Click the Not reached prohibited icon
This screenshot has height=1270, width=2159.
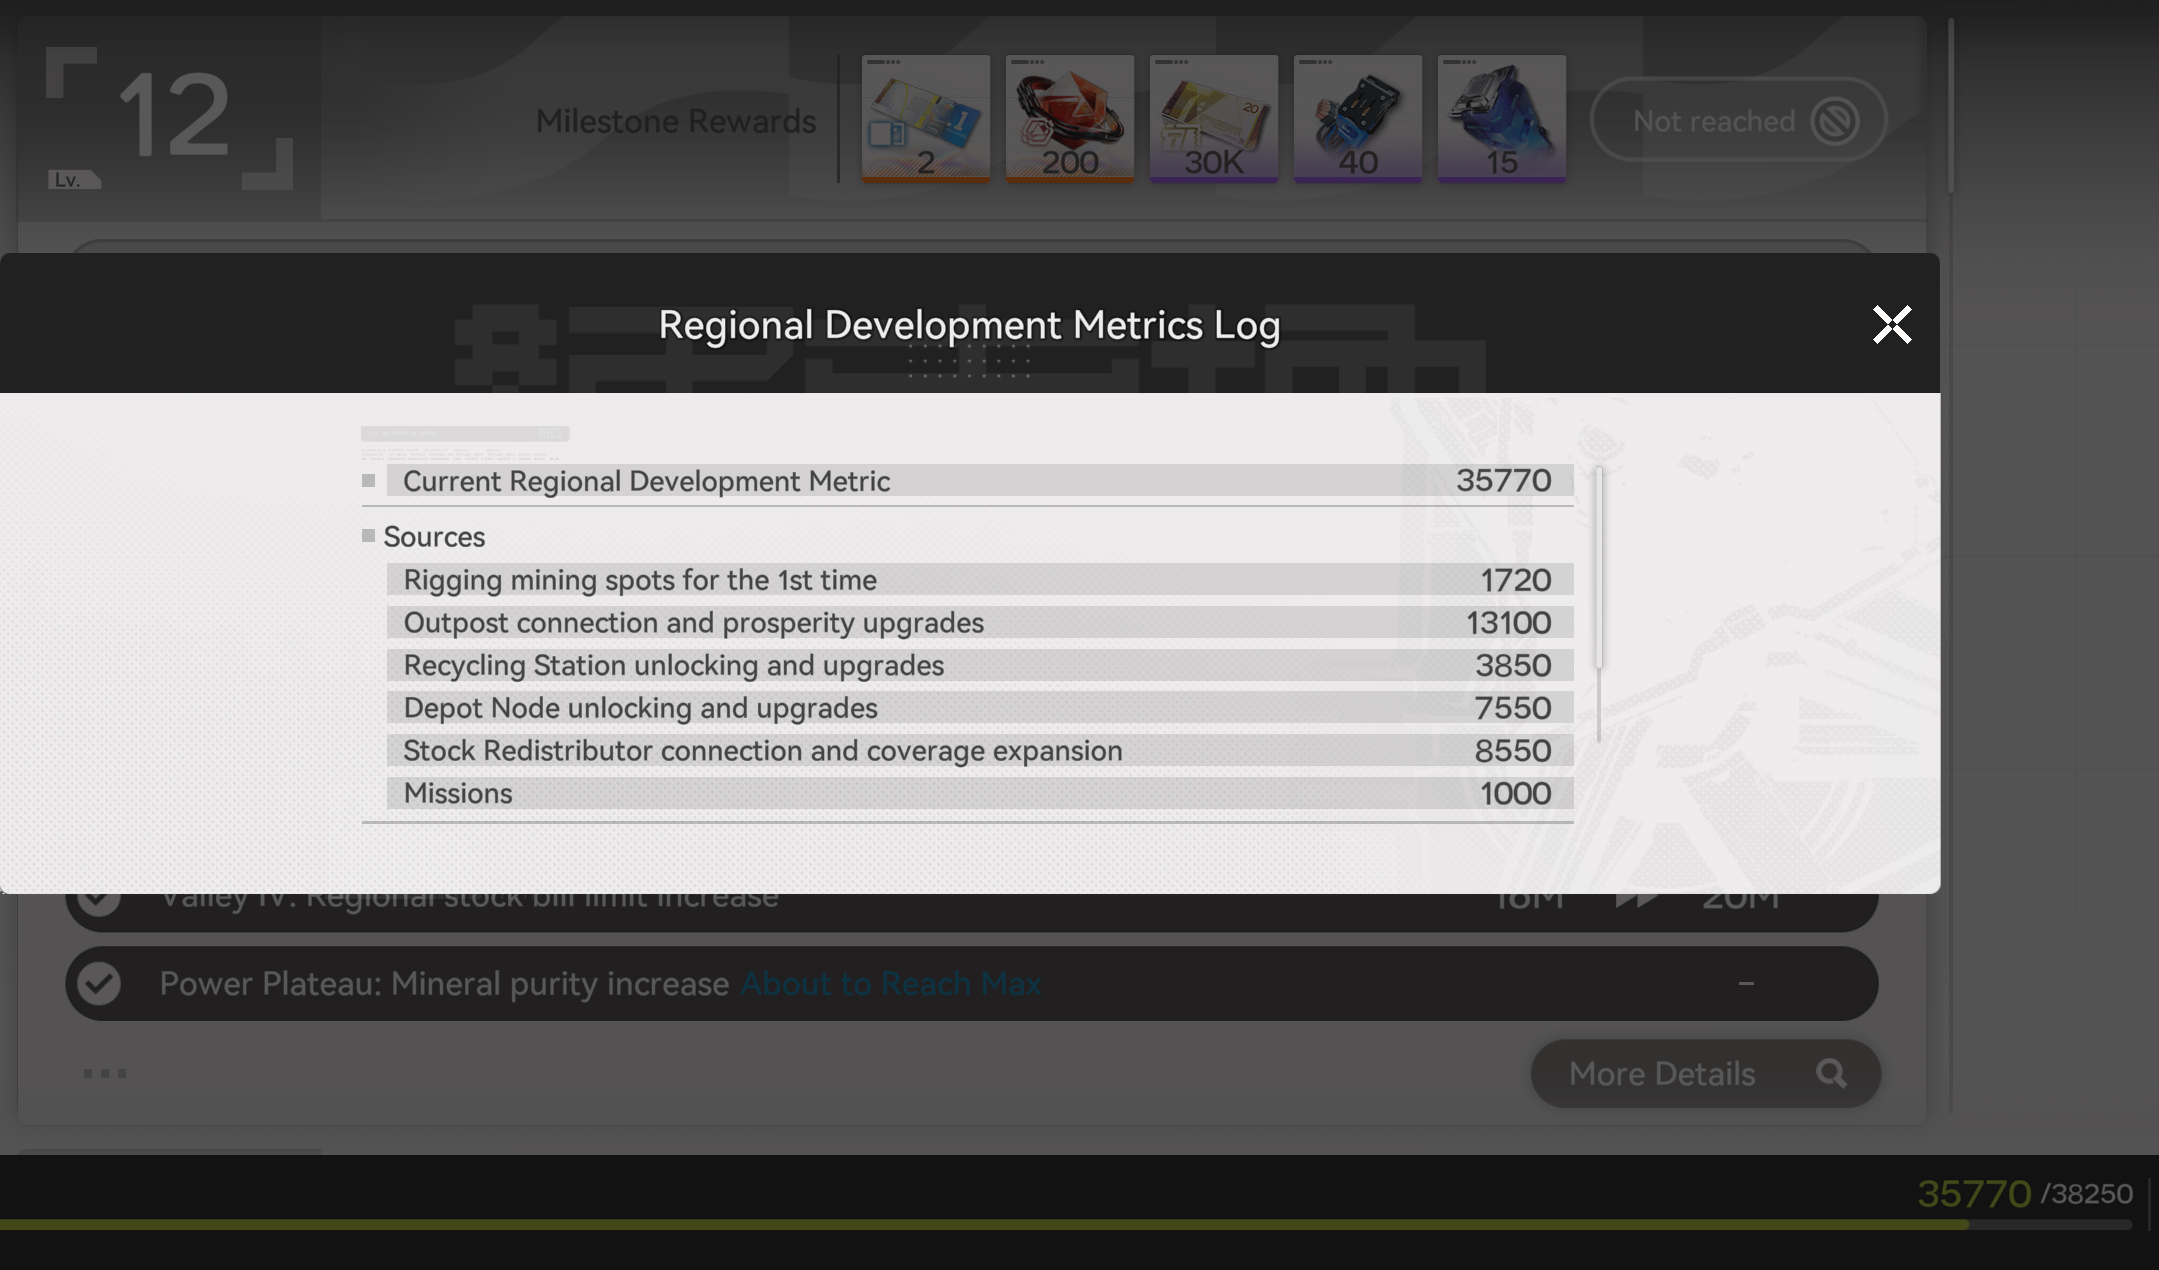(x=1835, y=121)
